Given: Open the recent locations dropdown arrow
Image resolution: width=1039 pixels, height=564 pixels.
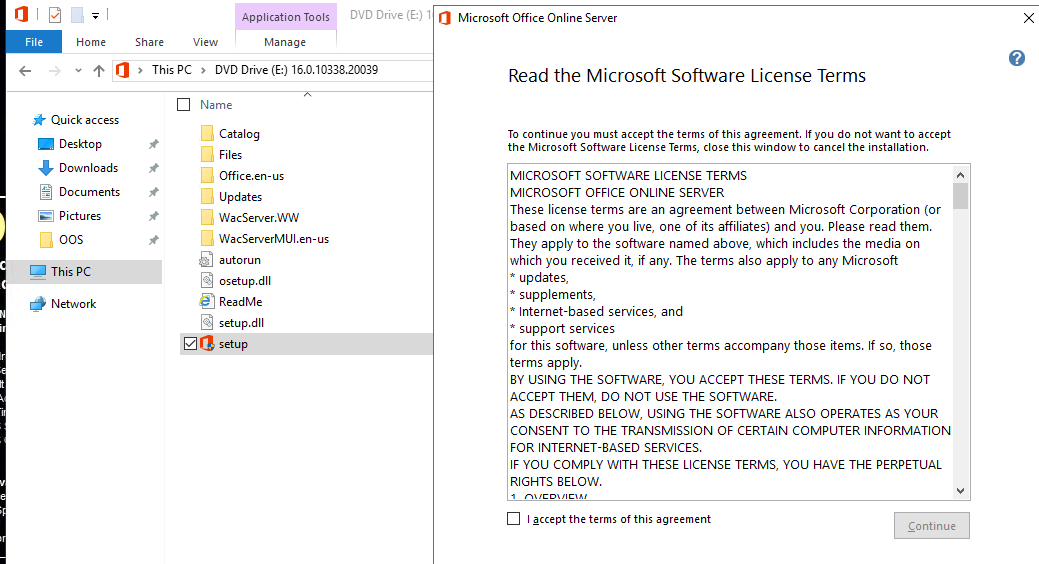Looking at the screenshot, I should point(78,70).
